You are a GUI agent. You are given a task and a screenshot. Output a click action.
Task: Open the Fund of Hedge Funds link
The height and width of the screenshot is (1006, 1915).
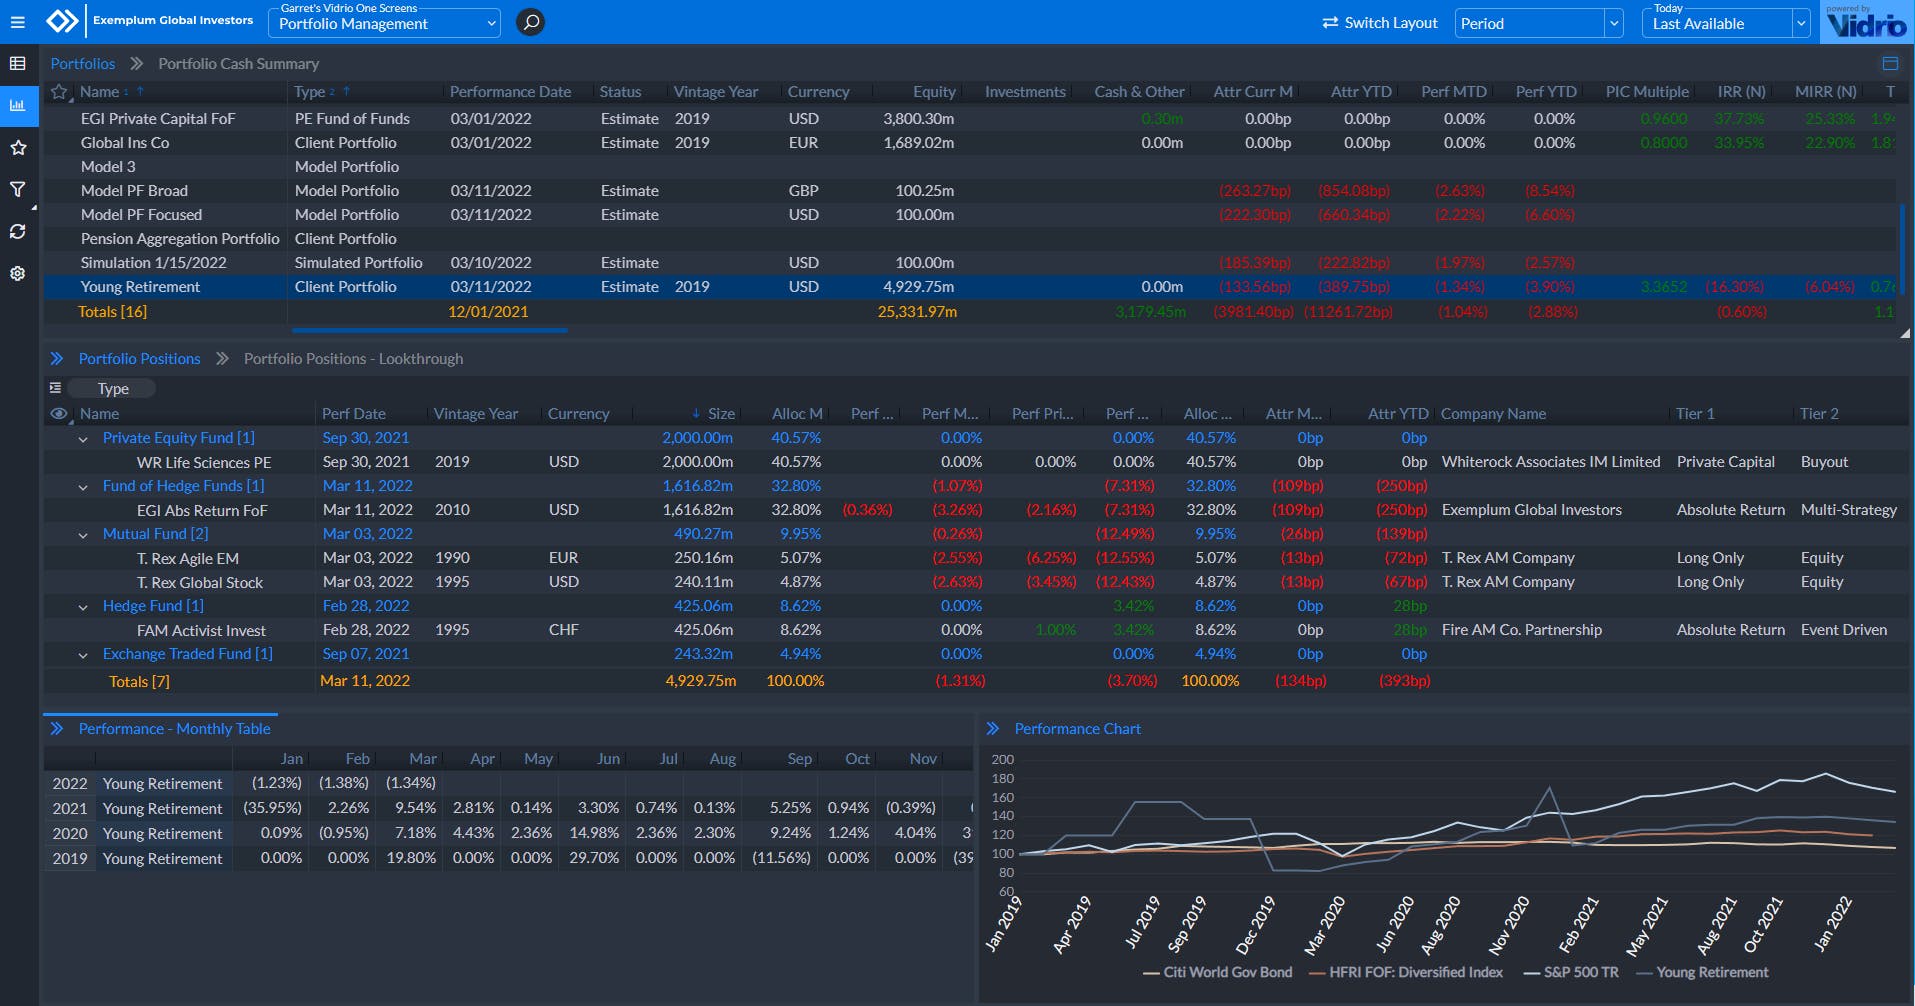183,486
